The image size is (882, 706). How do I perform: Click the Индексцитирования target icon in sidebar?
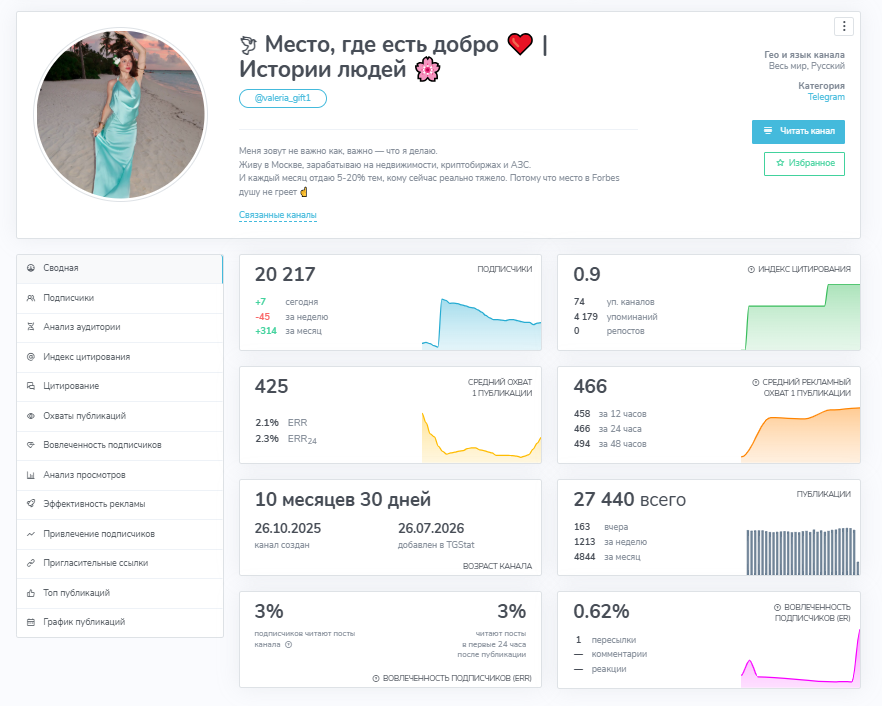pyautogui.click(x=31, y=357)
